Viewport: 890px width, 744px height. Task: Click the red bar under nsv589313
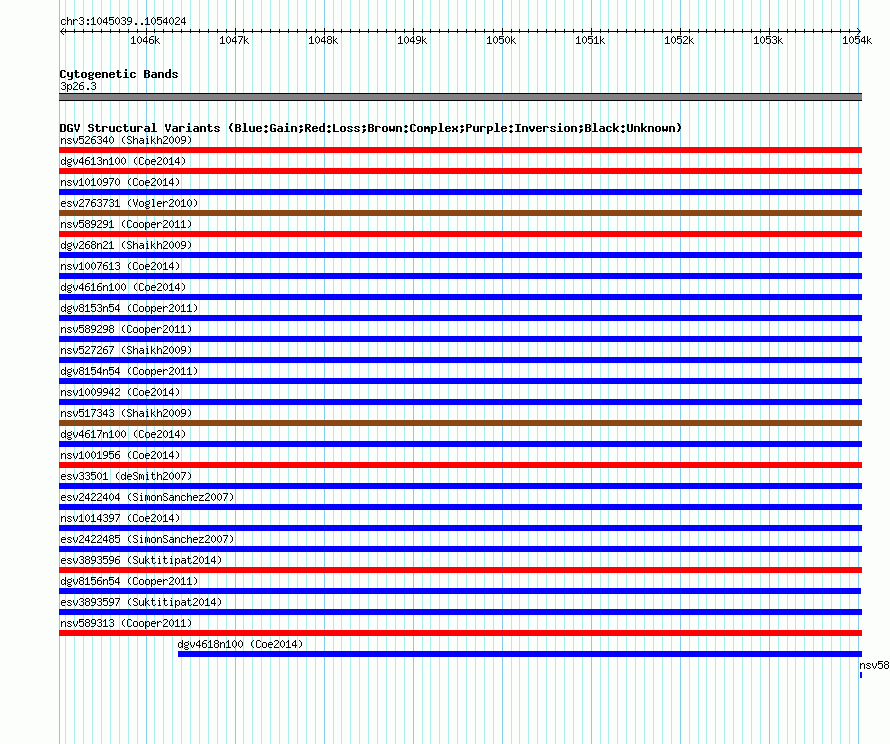click(x=460, y=633)
